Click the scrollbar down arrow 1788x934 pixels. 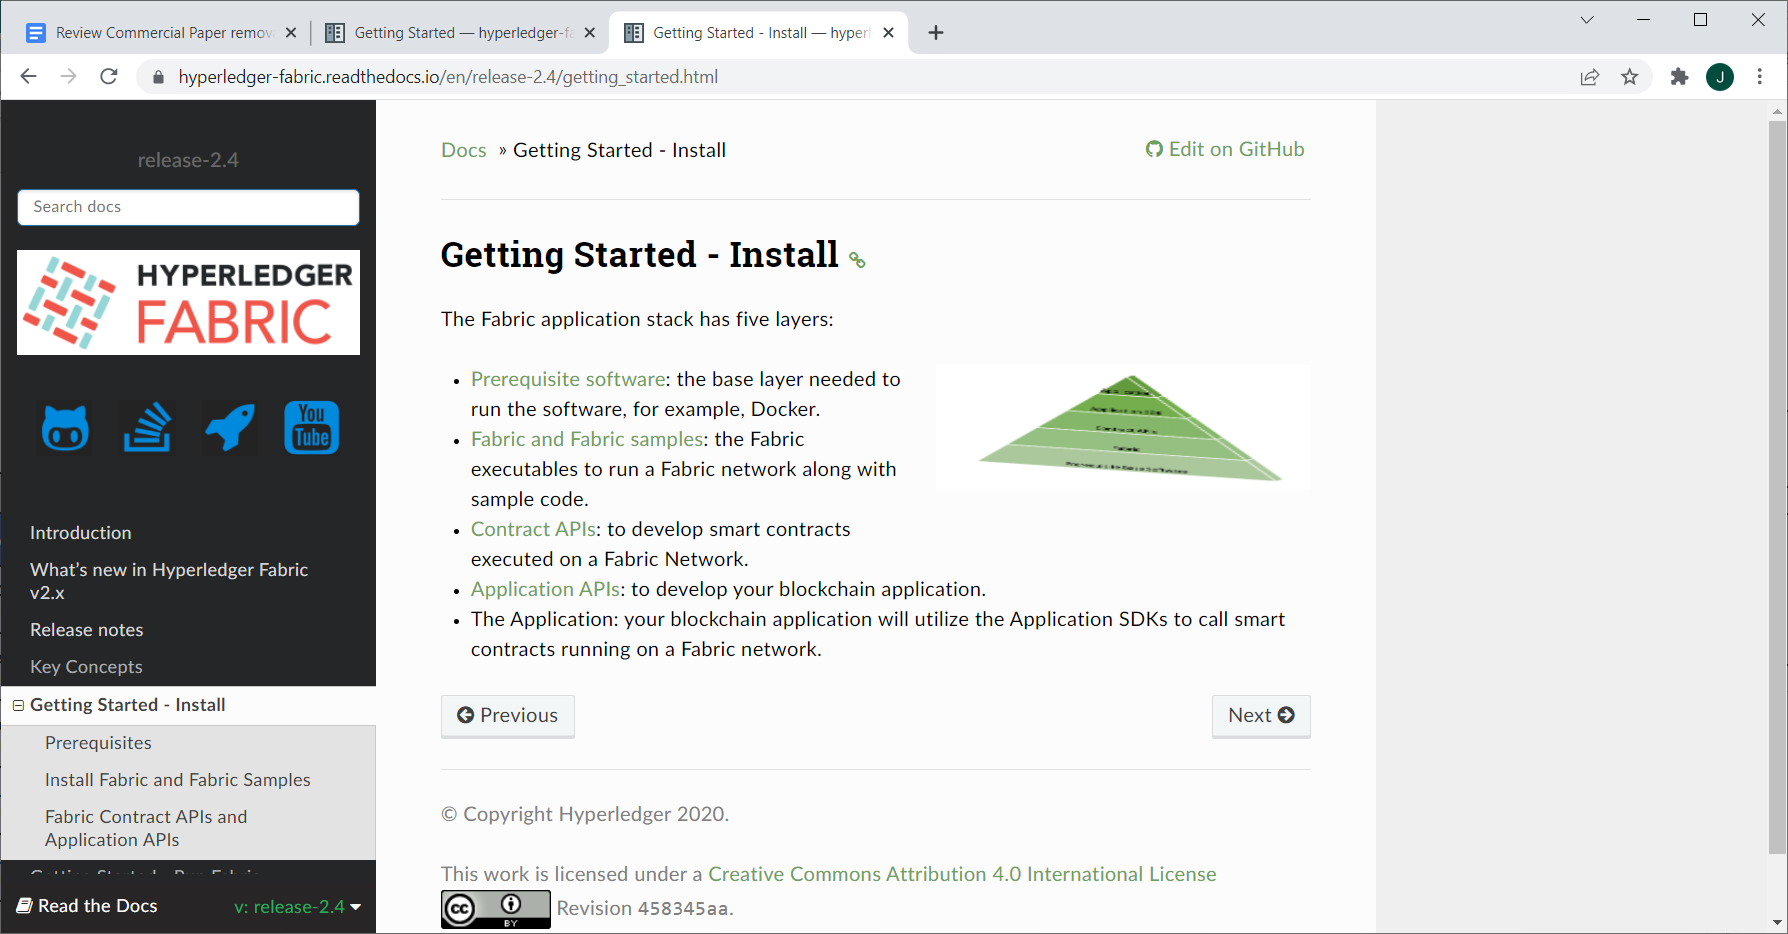point(1777,922)
